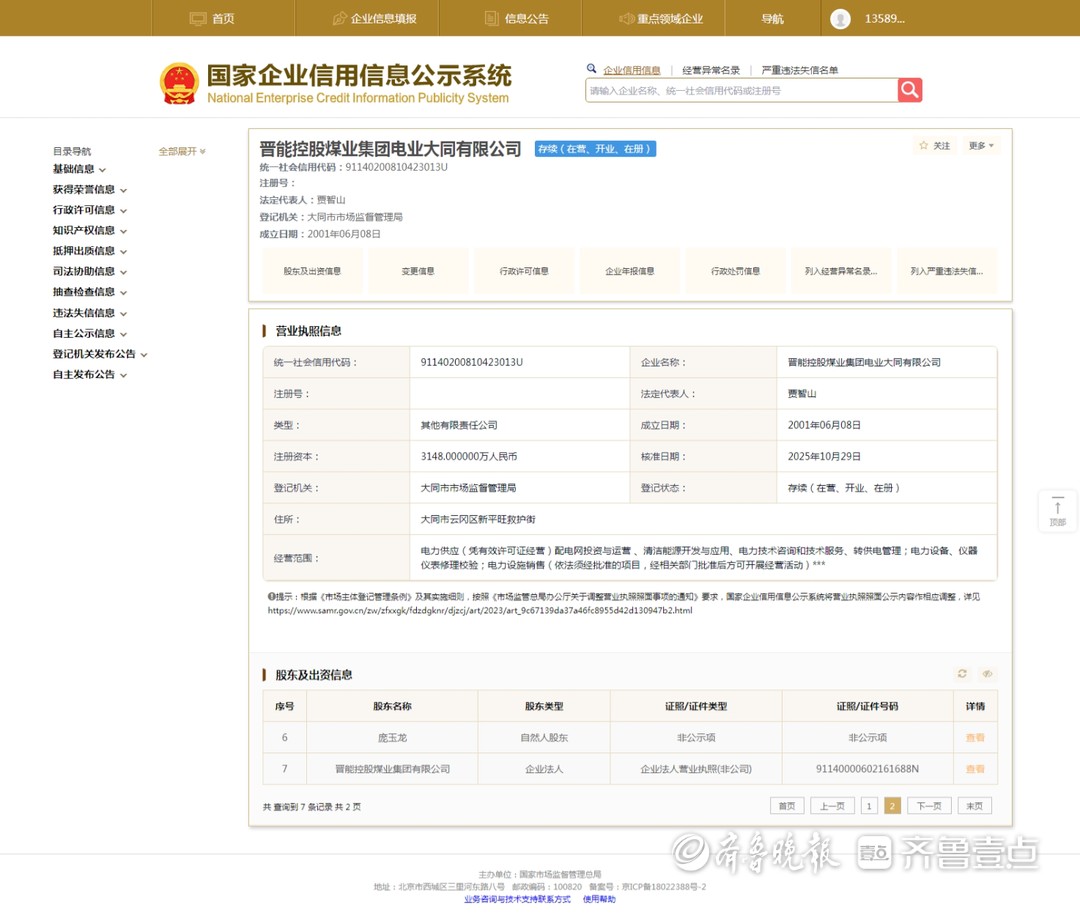
Task: Click 股东名称 column header
Action: click(392, 706)
